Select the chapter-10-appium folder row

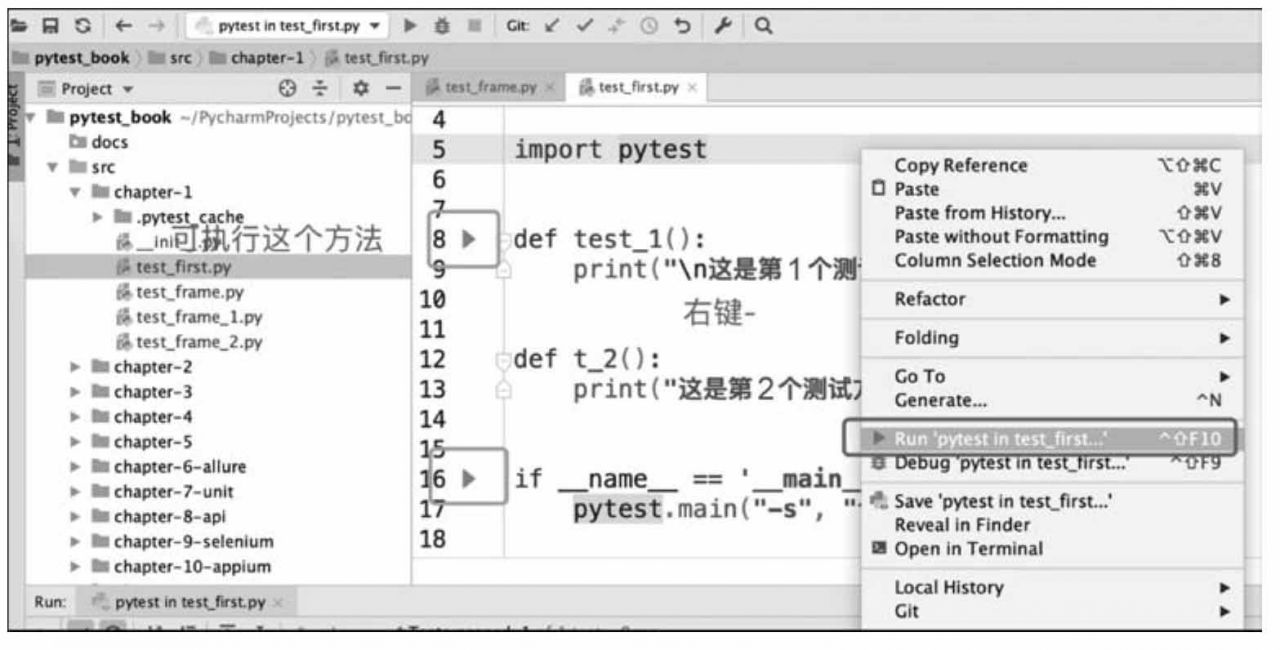click(218, 567)
